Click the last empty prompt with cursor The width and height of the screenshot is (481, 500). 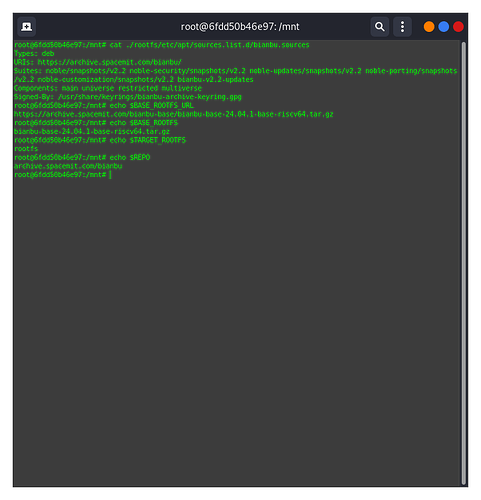click(63, 175)
